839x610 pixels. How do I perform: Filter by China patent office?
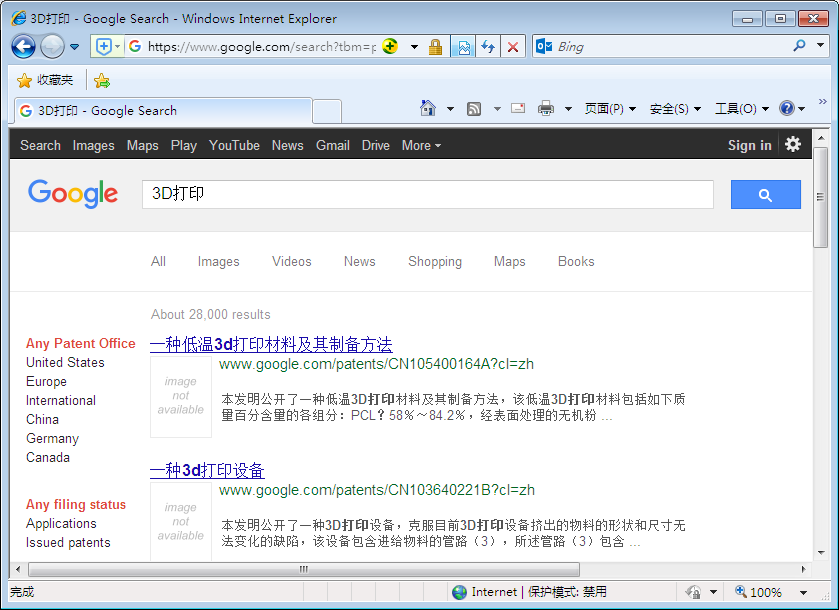42,420
